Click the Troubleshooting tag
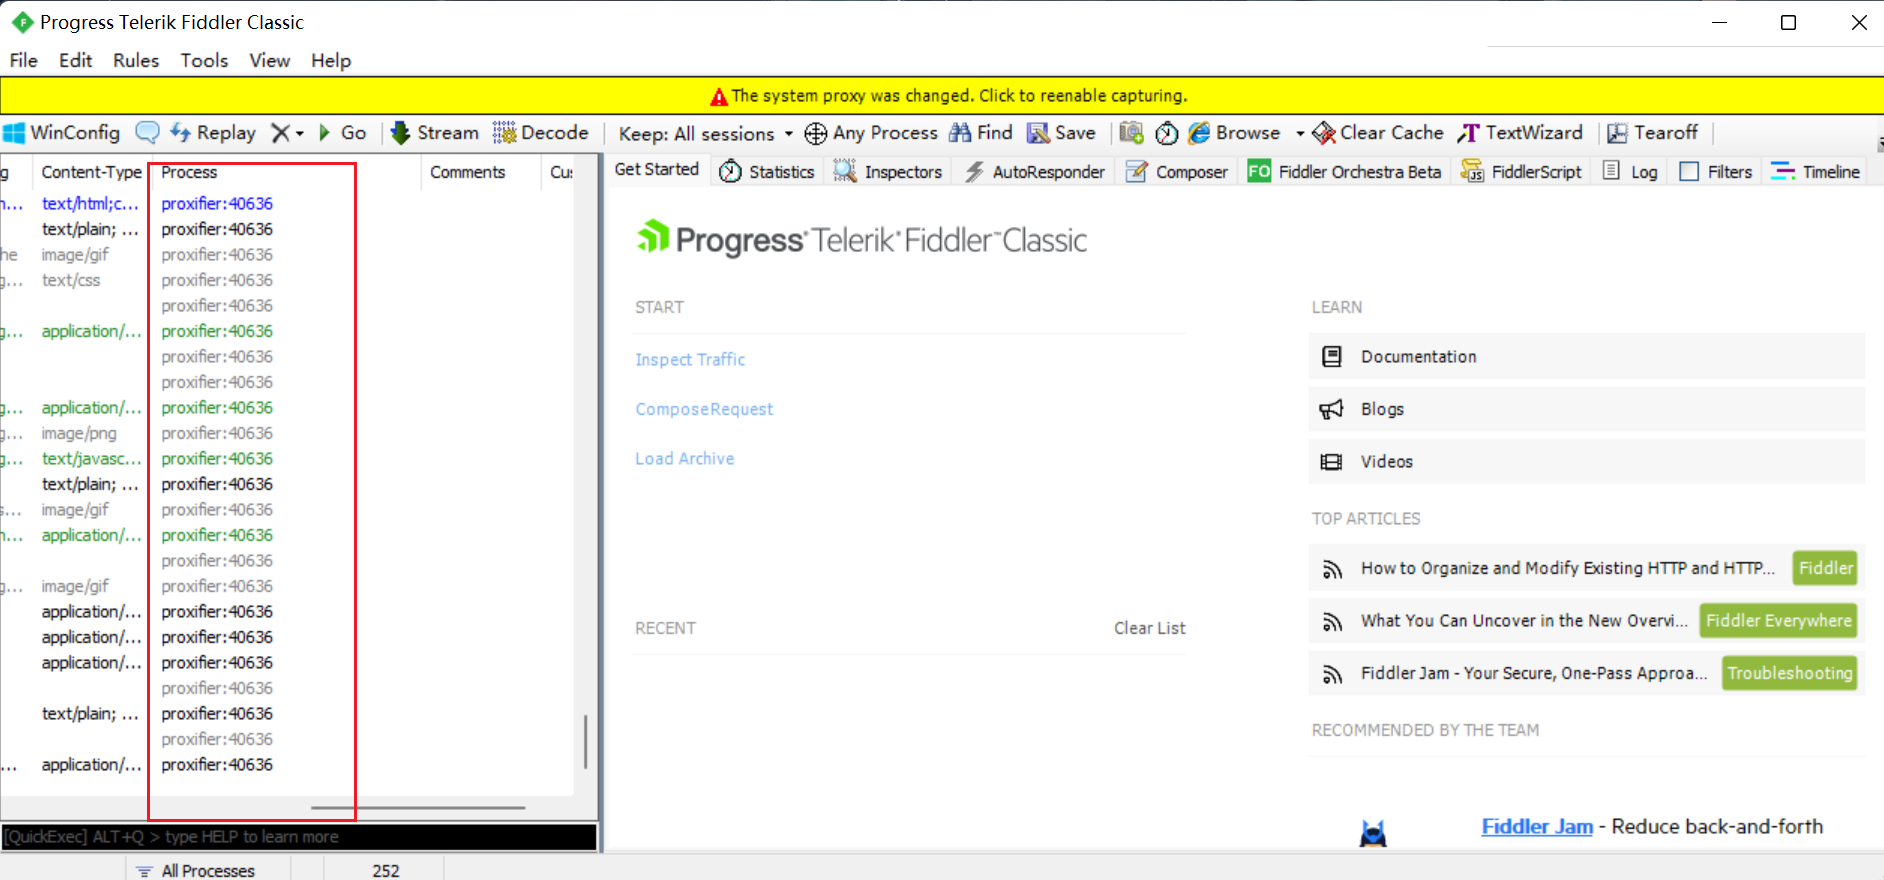 pyautogui.click(x=1789, y=673)
